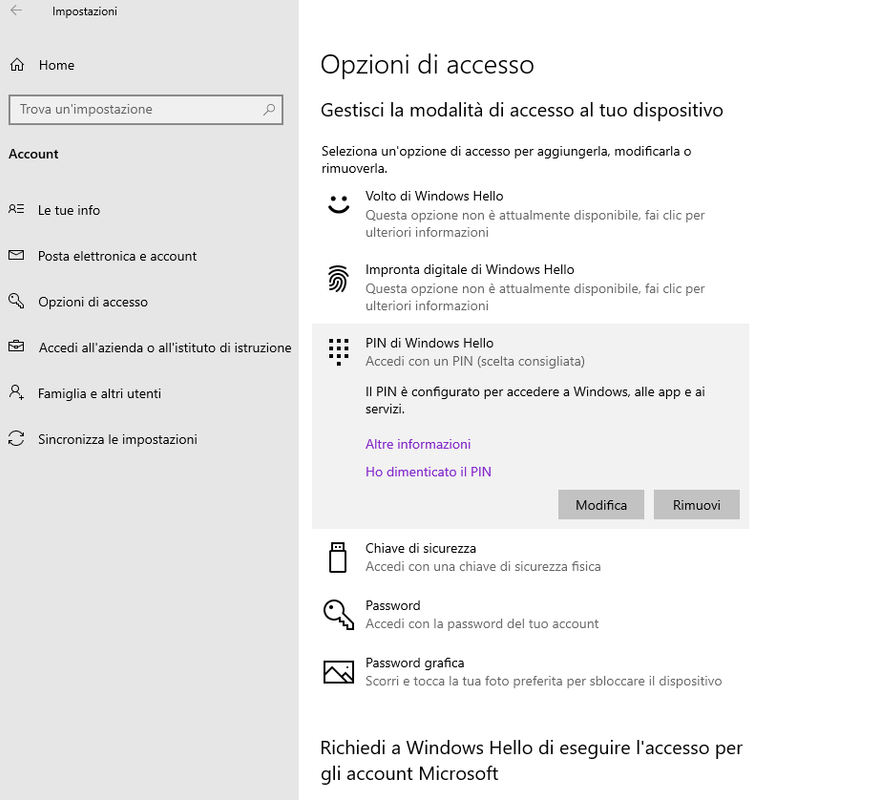Click 'Seleziona un'opzione di accesso' description text
Screen dimensions: 880x800
pyautogui.click(x=506, y=159)
